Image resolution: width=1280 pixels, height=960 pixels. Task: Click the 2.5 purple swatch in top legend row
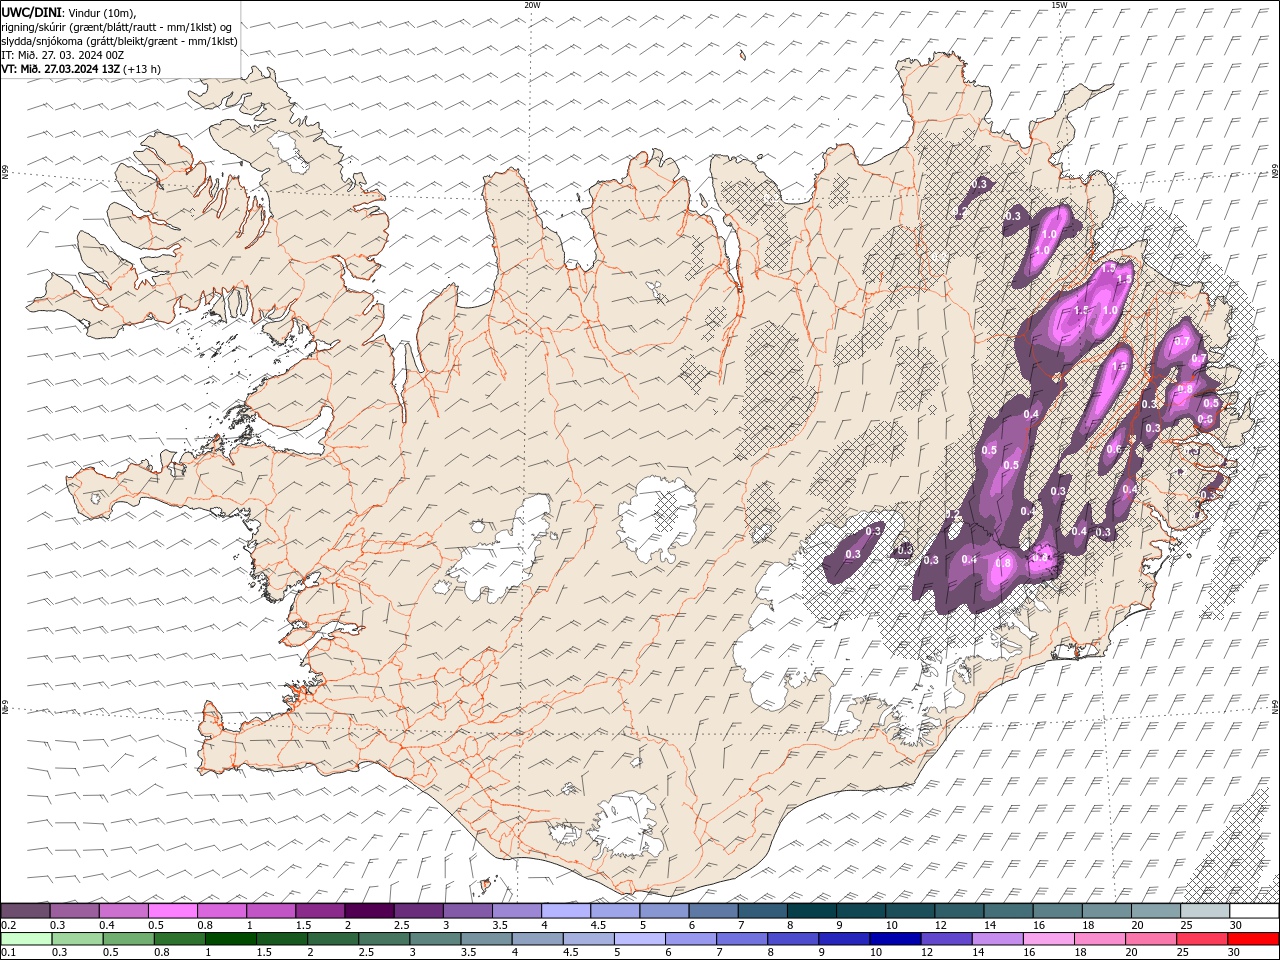tap(418, 911)
